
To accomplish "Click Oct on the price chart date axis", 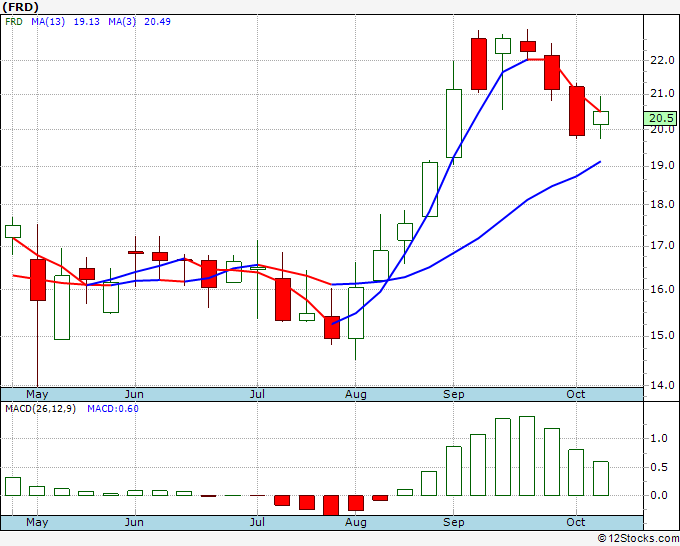I will pos(576,394).
